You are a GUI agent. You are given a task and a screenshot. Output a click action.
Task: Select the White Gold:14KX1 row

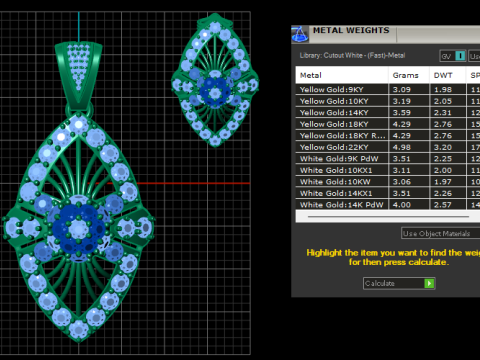pyautogui.click(x=388, y=193)
